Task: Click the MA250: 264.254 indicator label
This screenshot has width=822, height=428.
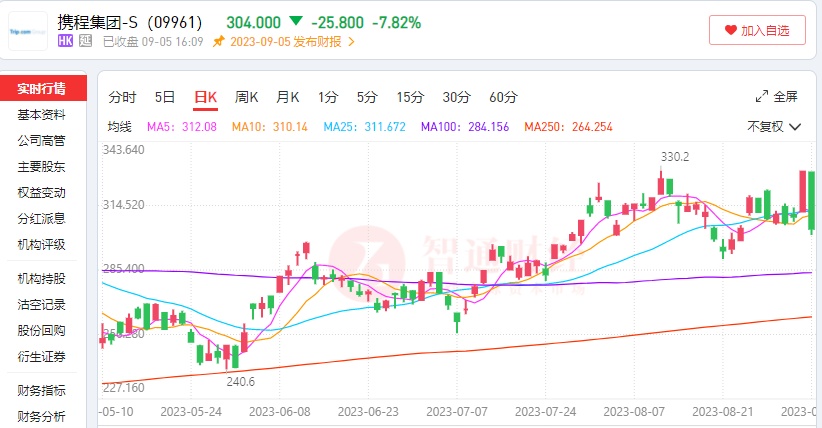Action: point(568,127)
